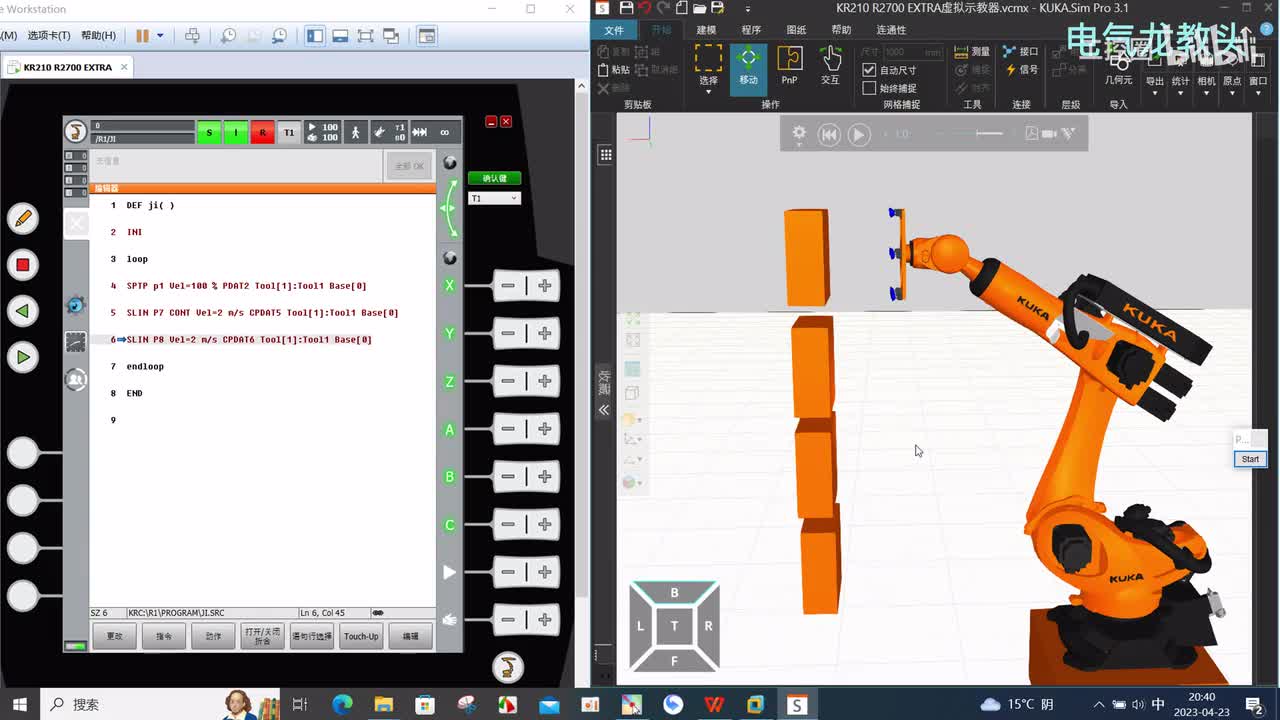Expand the collapsed left panel chevron

click(604, 410)
